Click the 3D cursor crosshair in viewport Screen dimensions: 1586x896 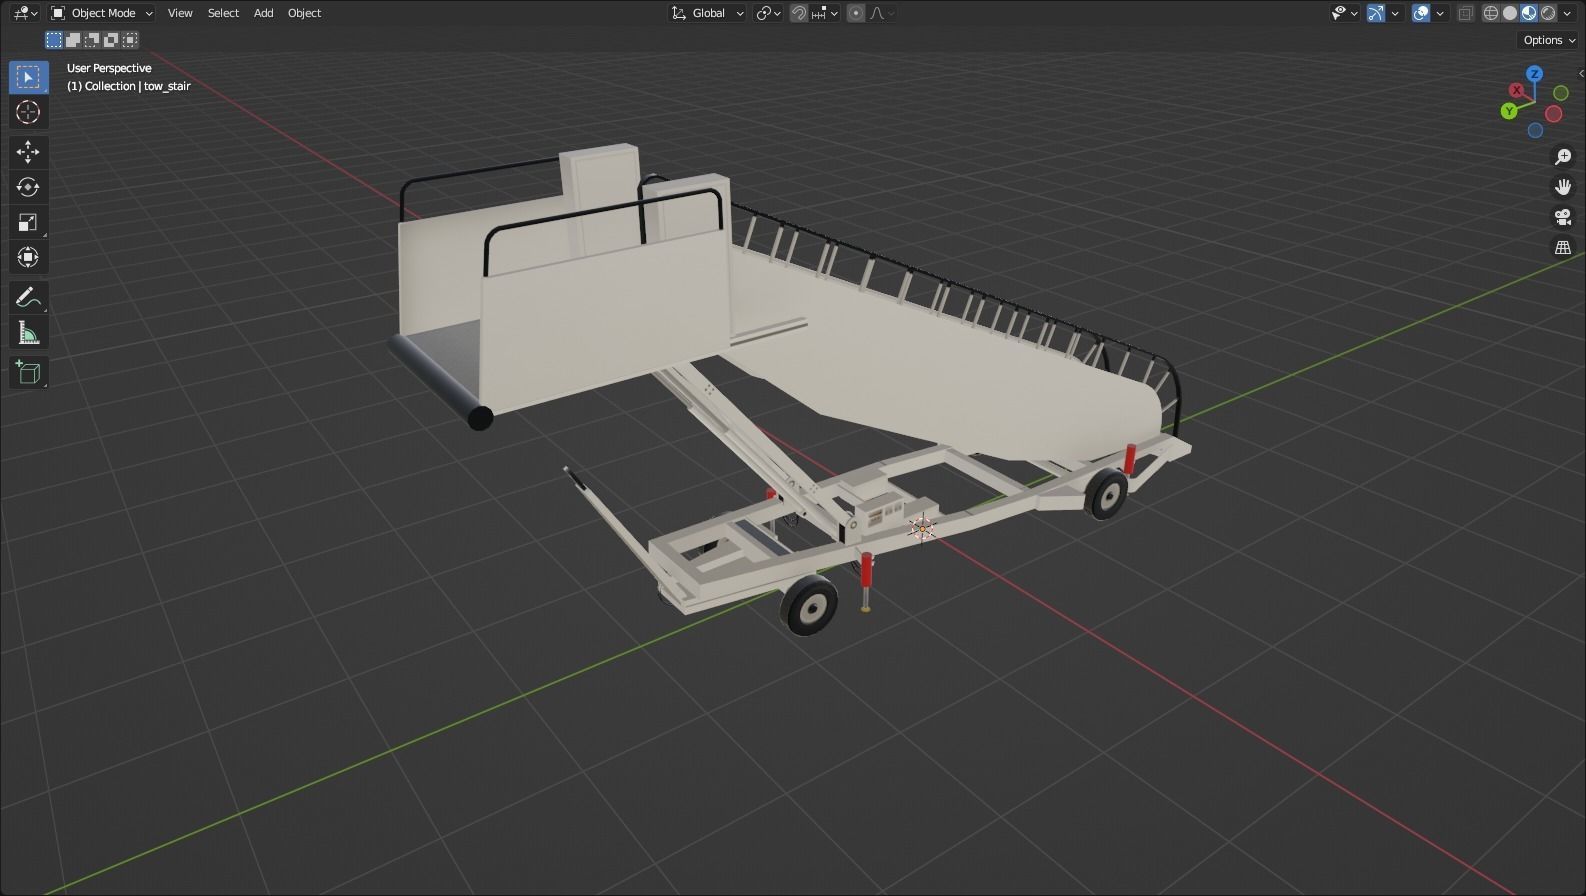coord(921,528)
